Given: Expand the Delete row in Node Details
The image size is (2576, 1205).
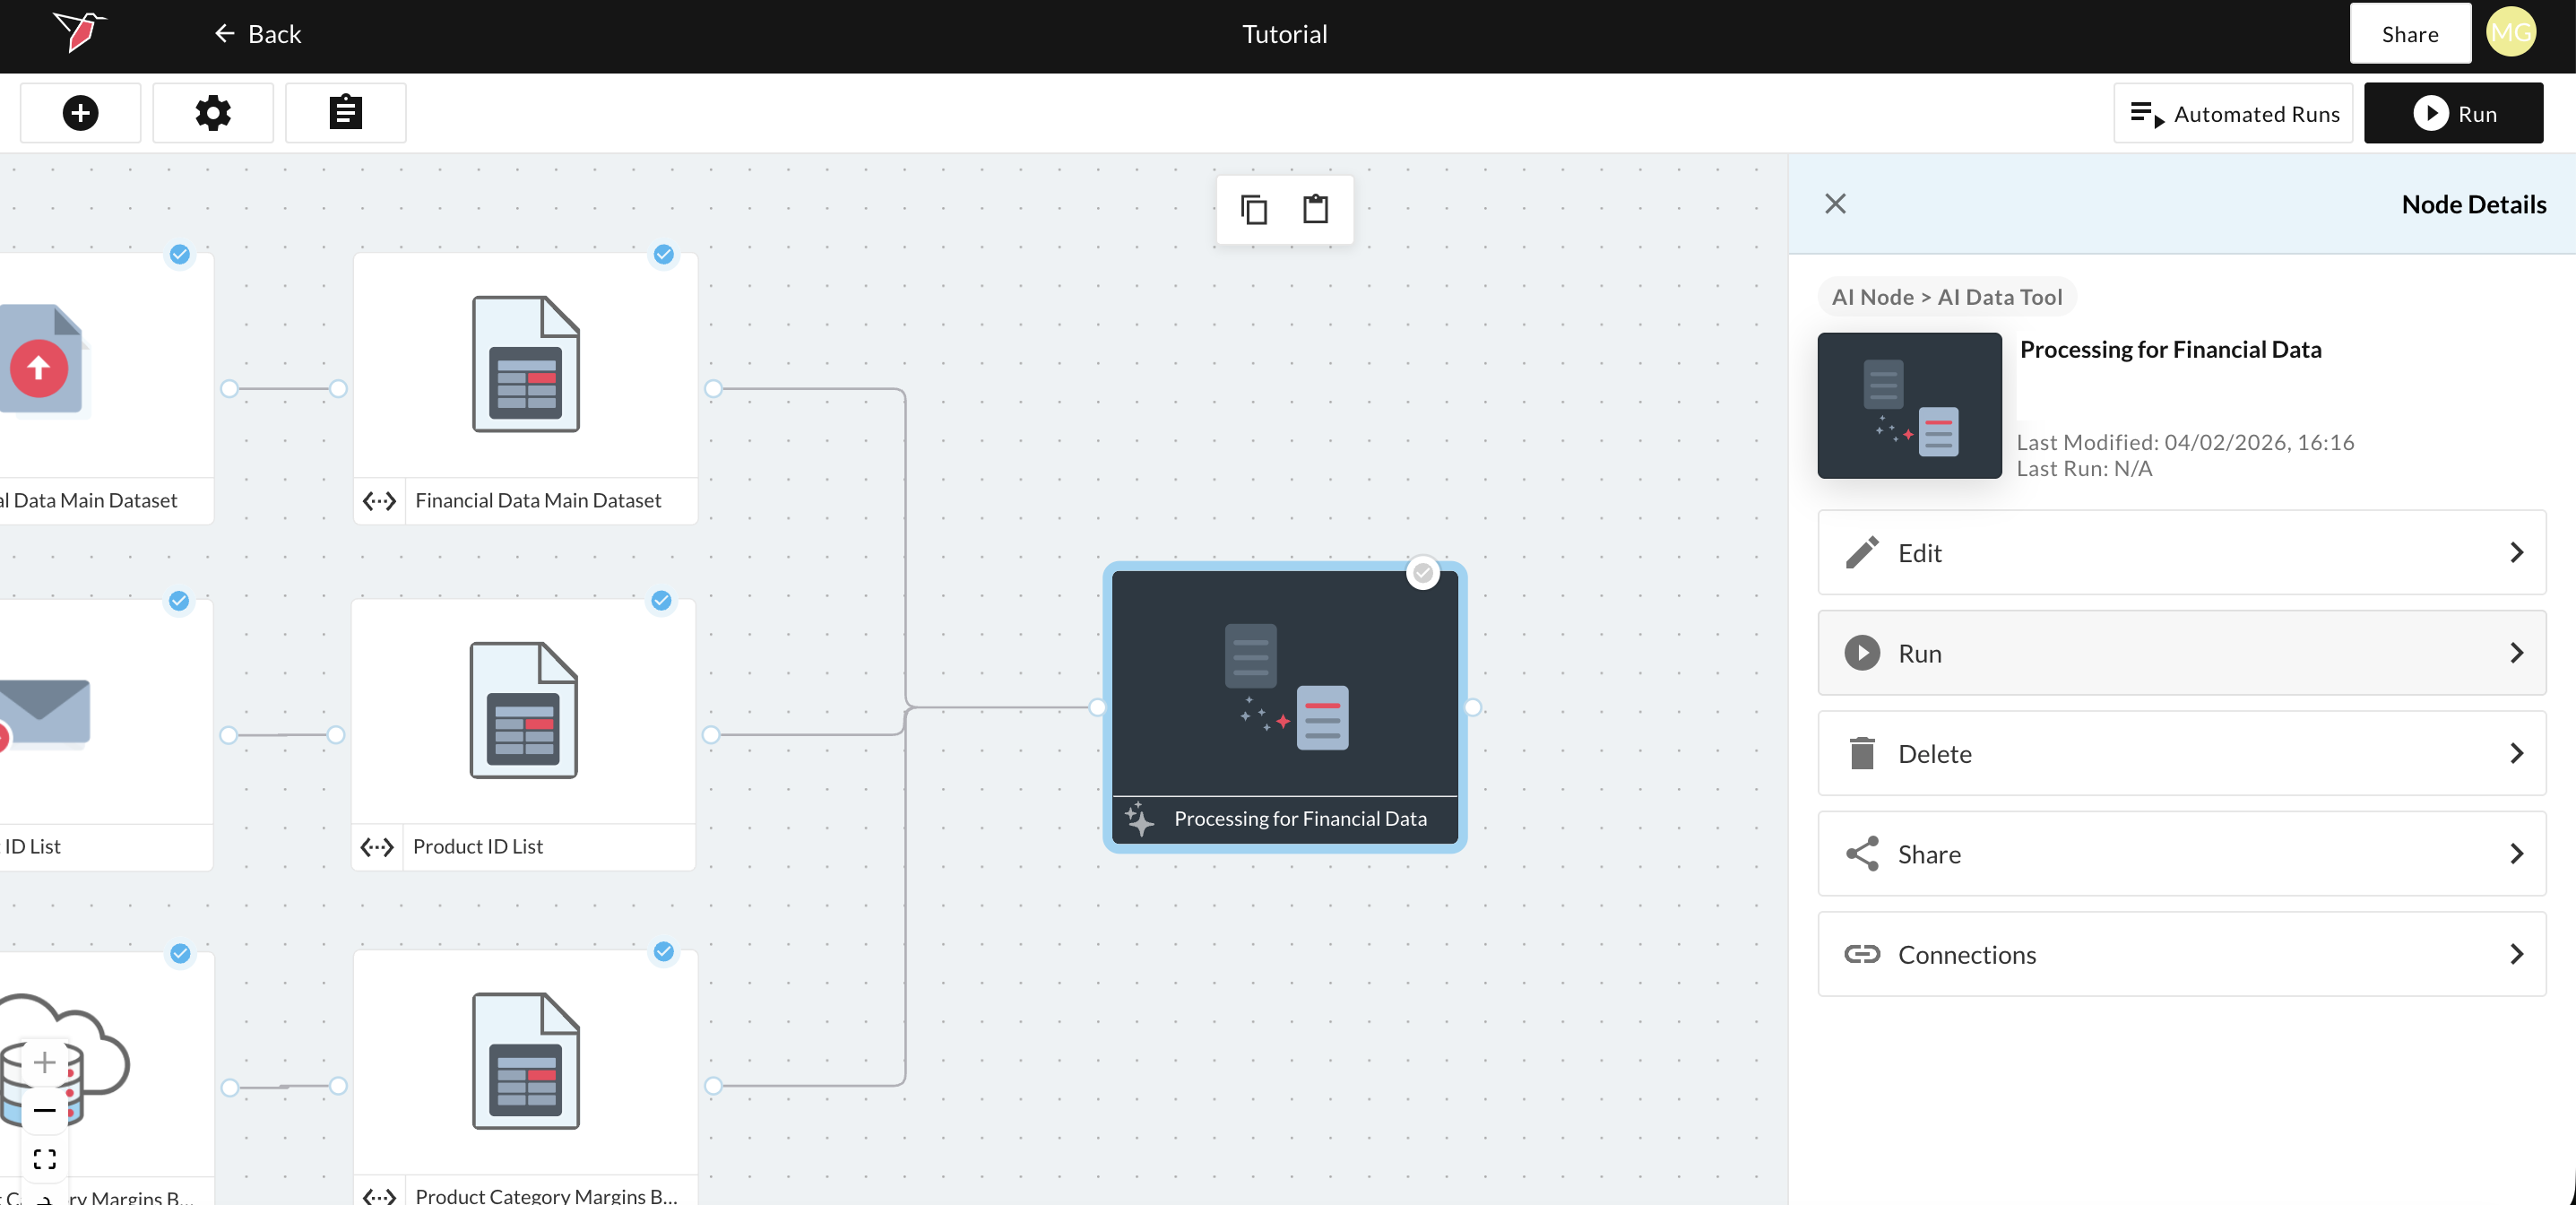Looking at the screenshot, I should [2181, 753].
